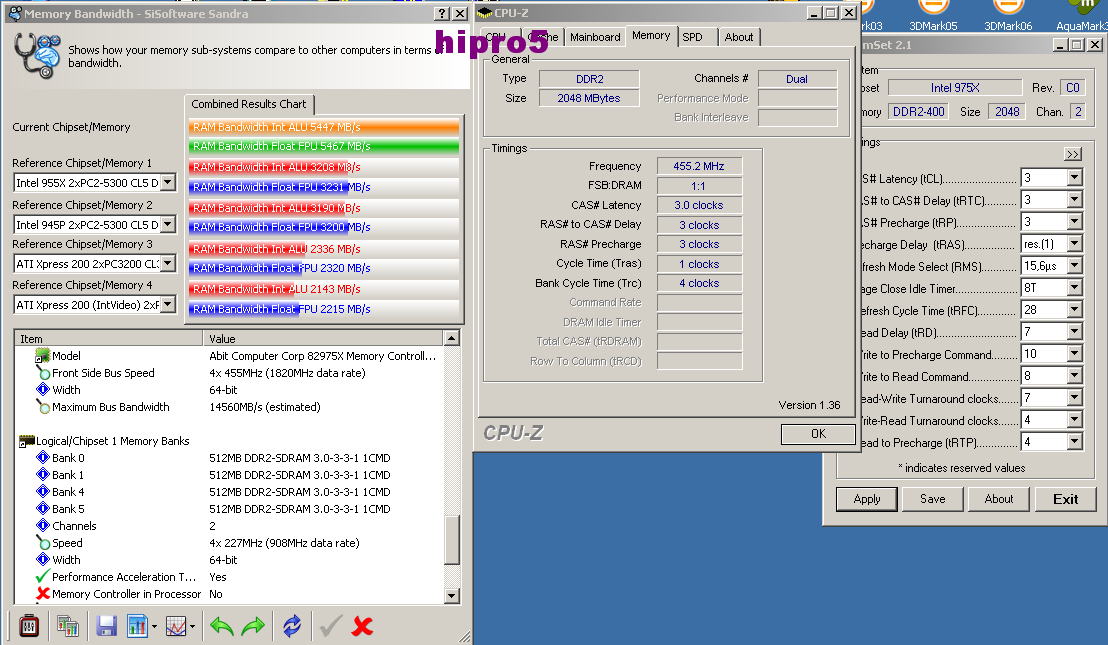Screen dimensions: 1108x645
Task: Open the 3DMark06 desktop icon
Action: (x=1008, y=16)
